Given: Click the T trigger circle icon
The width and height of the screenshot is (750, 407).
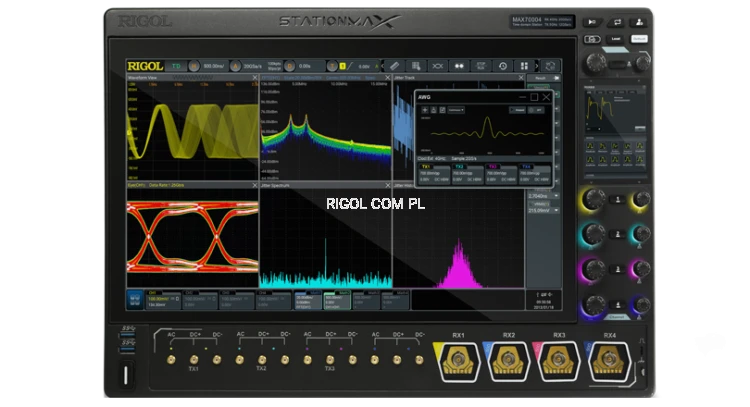Looking at the screenshot, I should (332, 66).
